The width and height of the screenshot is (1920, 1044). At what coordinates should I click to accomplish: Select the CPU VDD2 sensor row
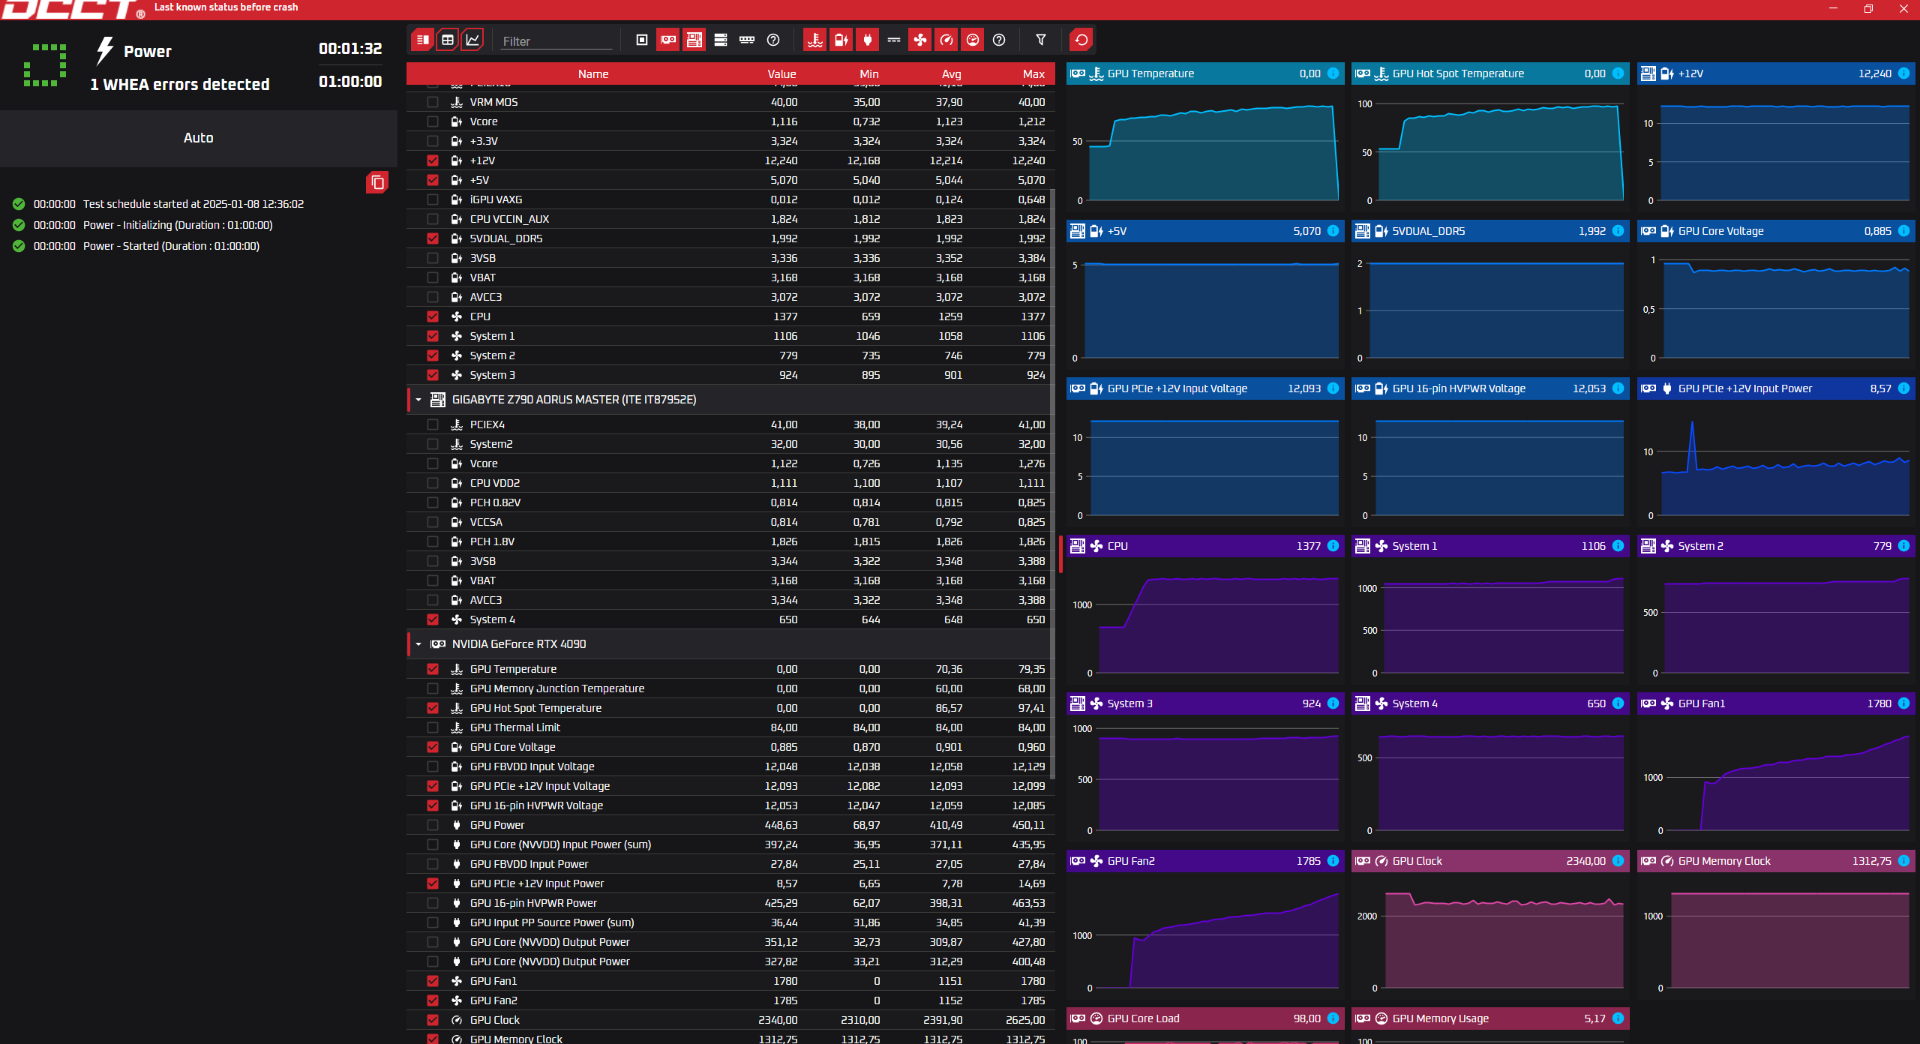click(729, 483)
